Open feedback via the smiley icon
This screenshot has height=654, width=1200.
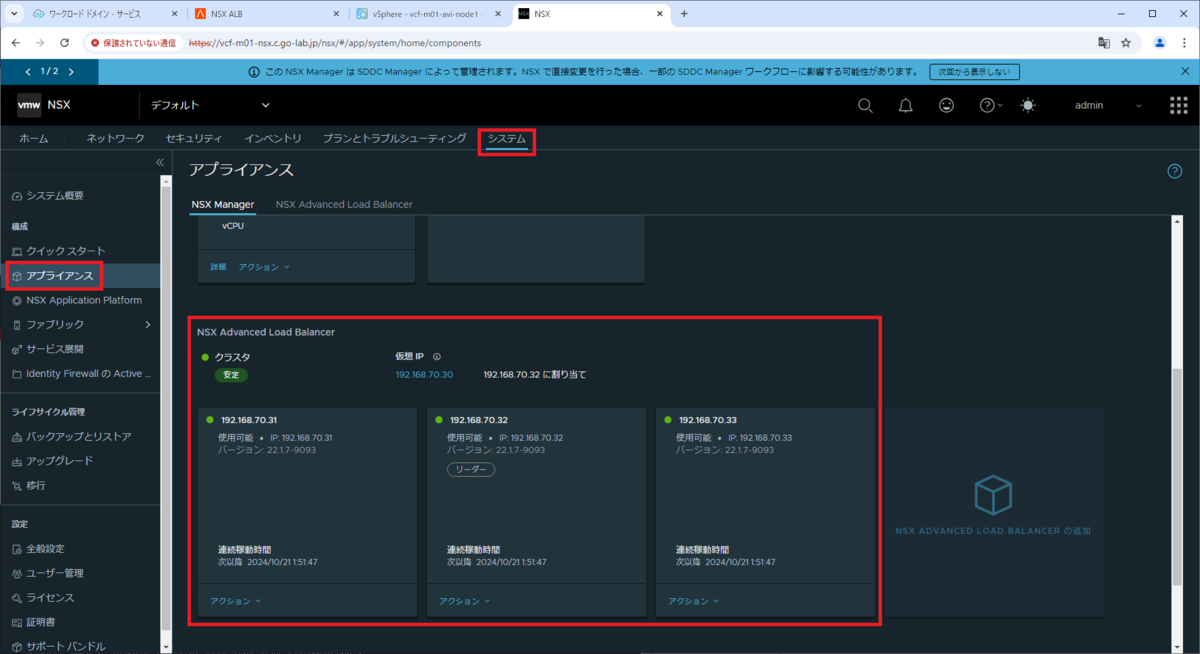click(946, 104)
